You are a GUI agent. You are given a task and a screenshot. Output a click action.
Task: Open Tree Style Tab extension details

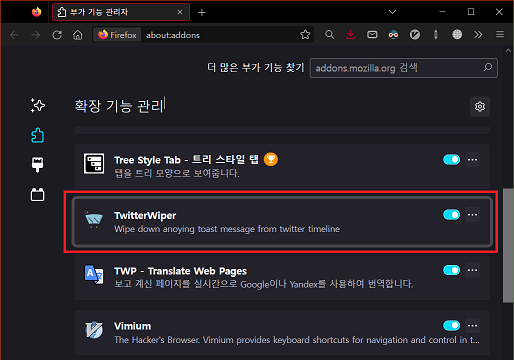click(x=282, y=166)
